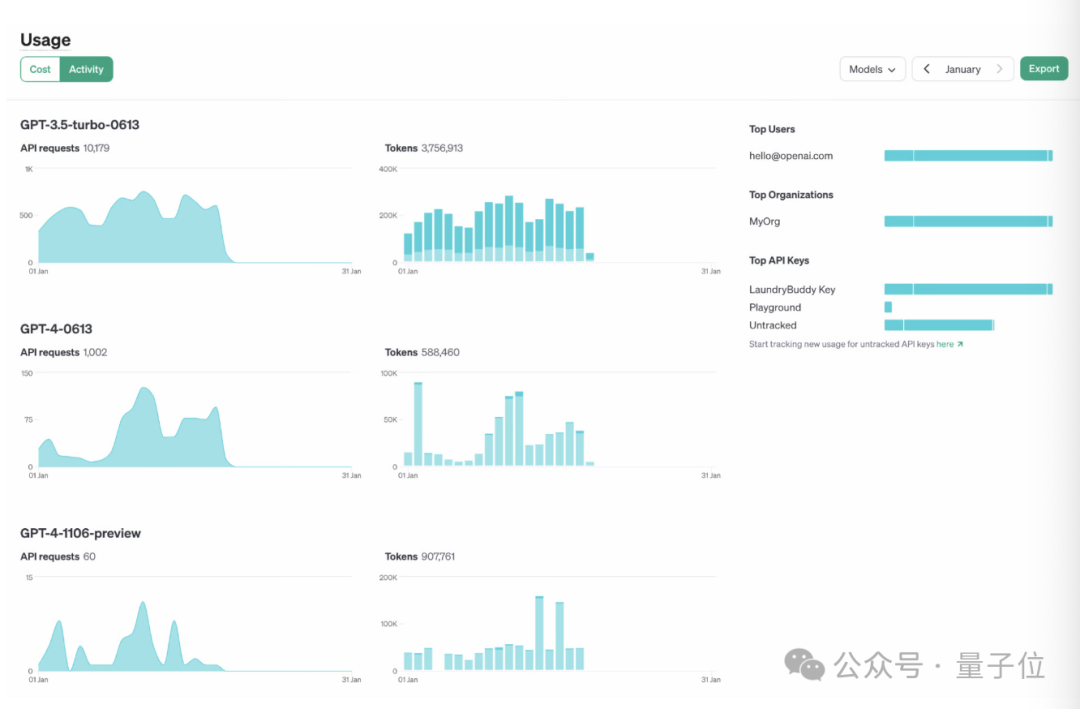
Task: Click the Usage page heading
Action: [45, 40]
